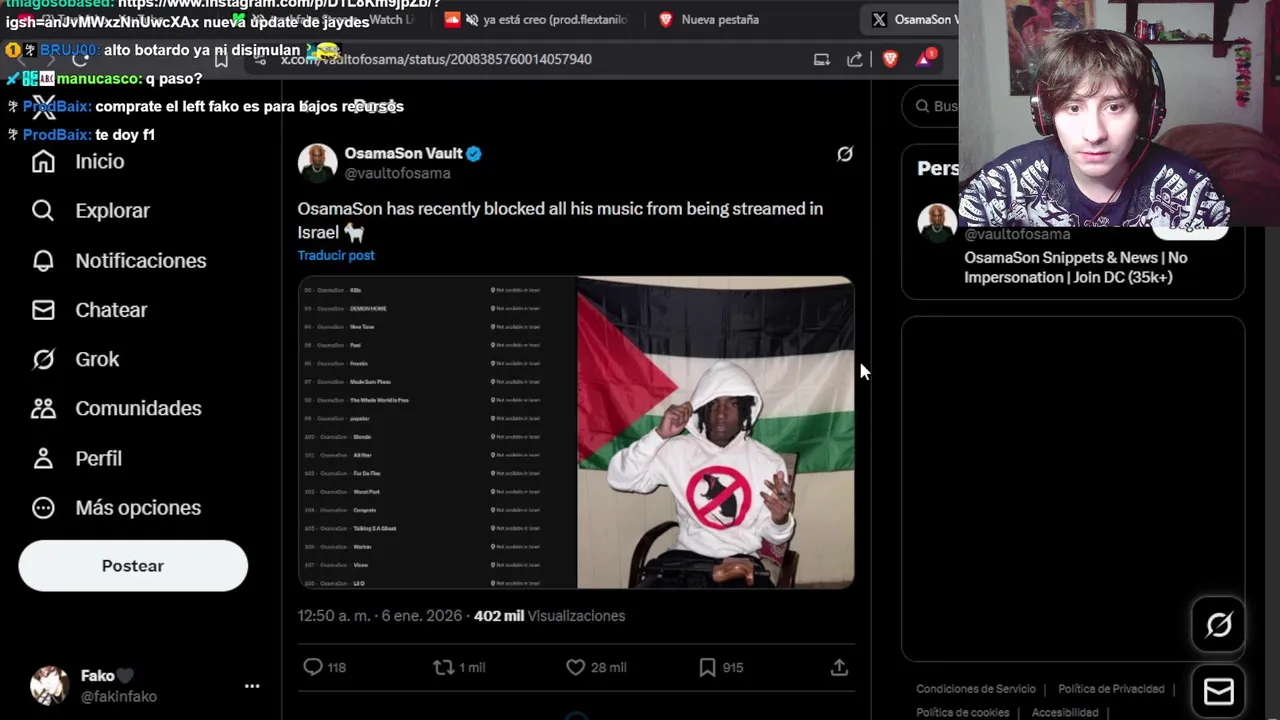Open Grok from the left sidebar
The image size is (1280, 720).
pyautogui.click(x=75, y=359)
